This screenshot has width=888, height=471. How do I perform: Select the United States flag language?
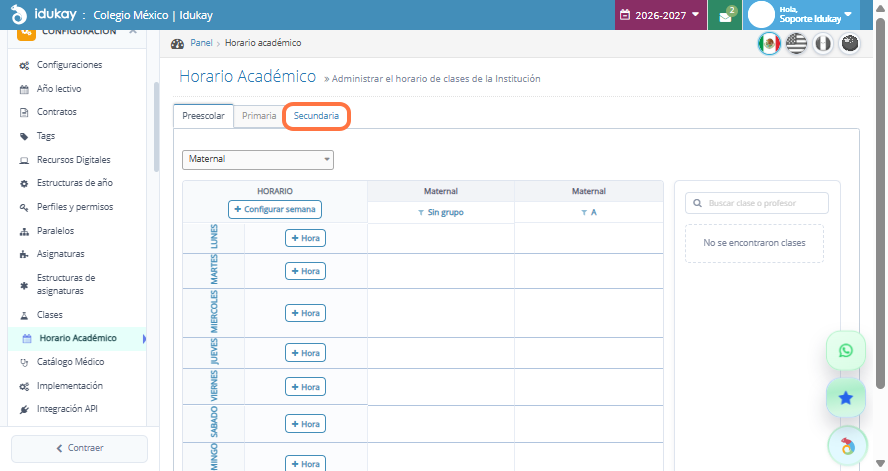(x=796, y=44)
